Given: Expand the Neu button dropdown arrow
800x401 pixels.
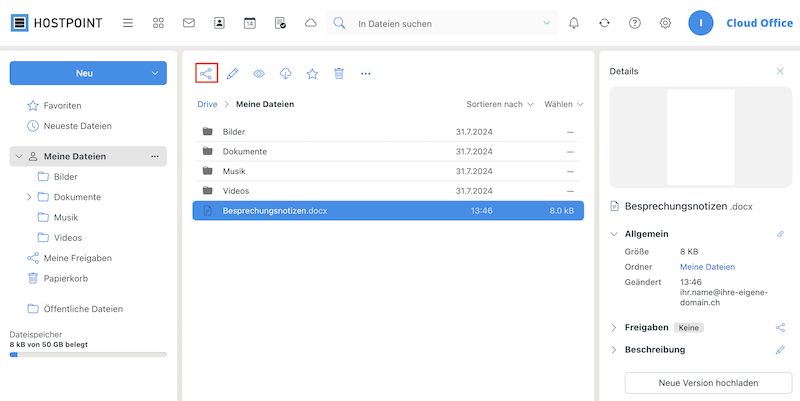Looking at the screenshot, I should pyautogui.click(x=155, y=73).
